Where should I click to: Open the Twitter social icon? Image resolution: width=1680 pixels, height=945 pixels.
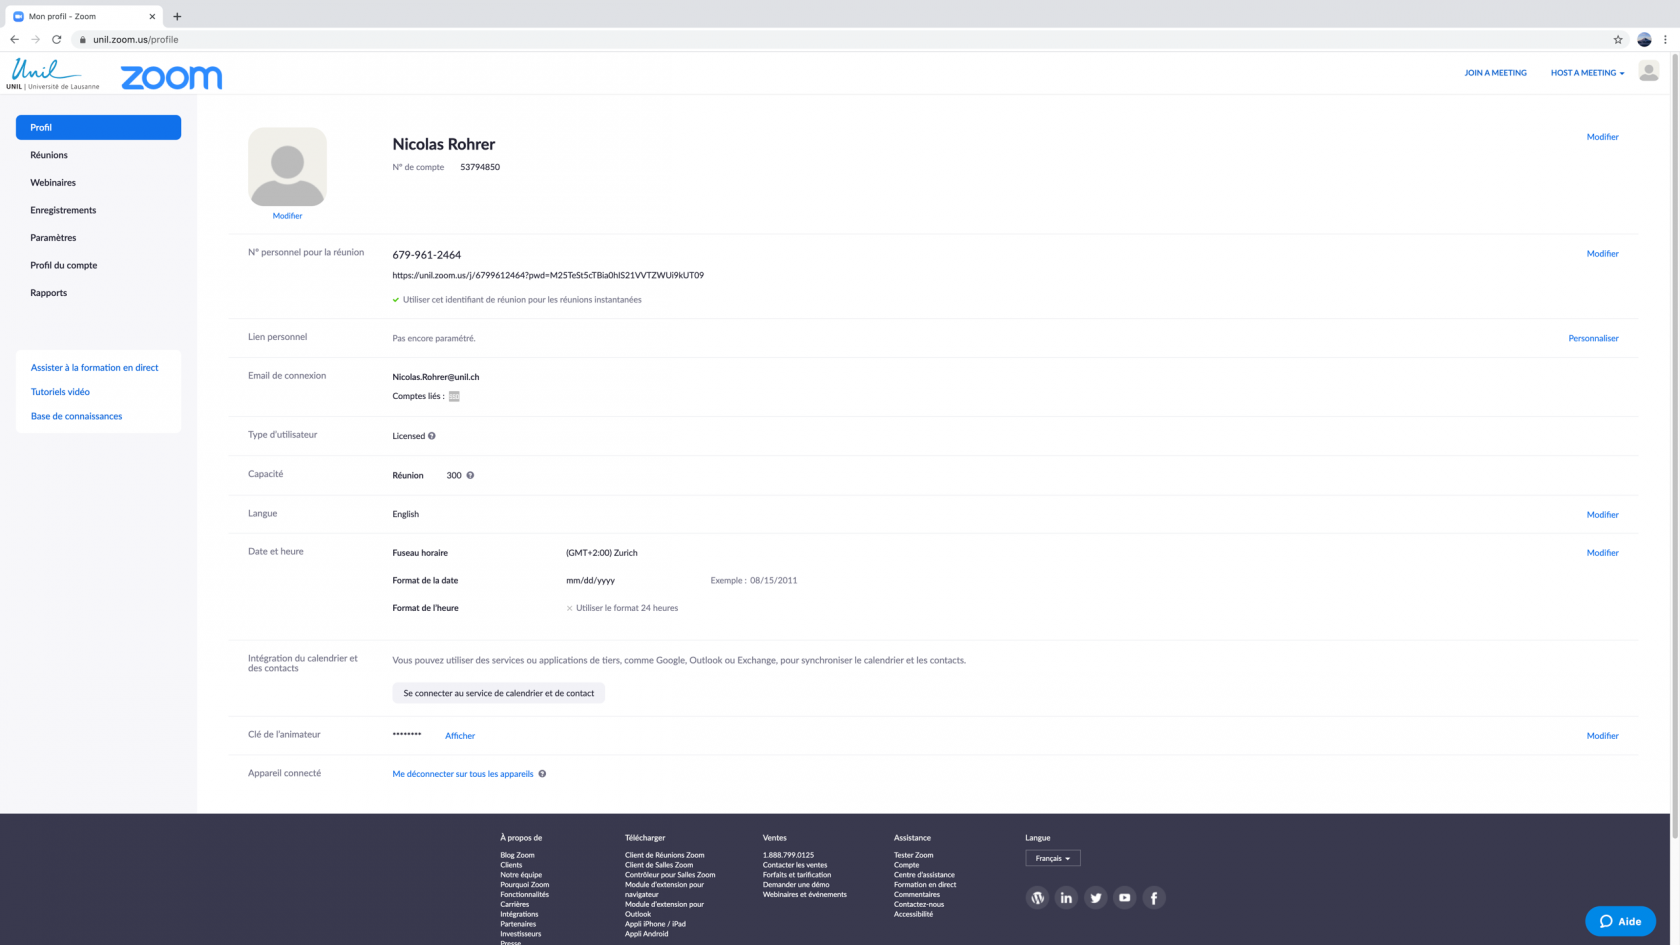point(1095,898)
